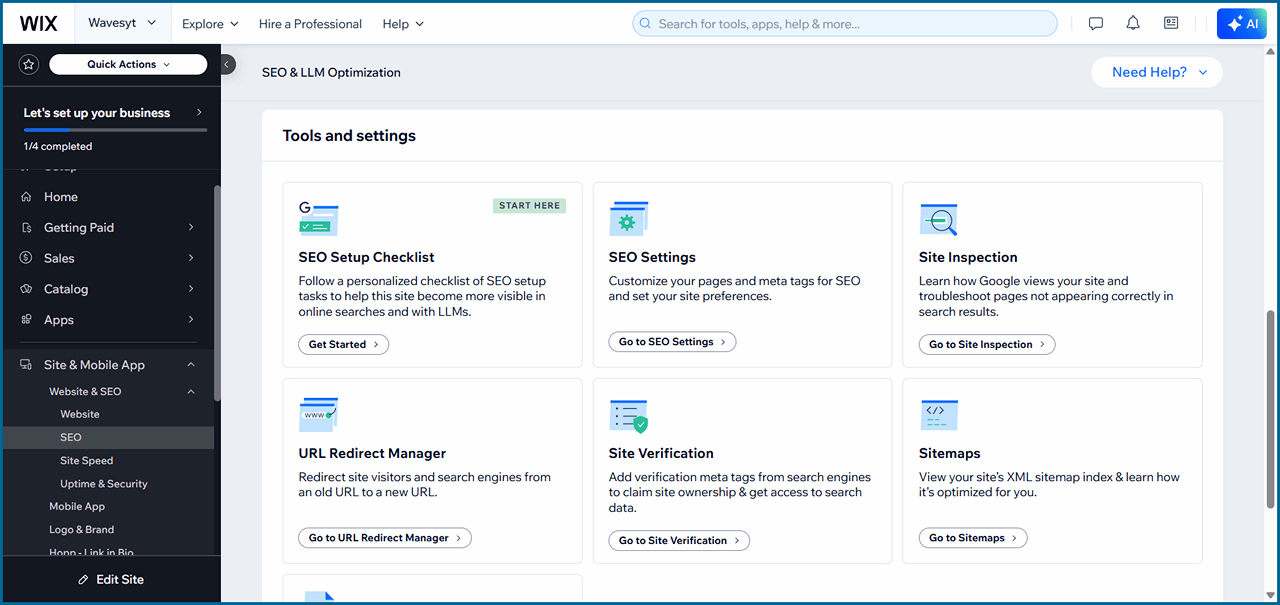Open Mobile App in sidebar

tap(77, 507)
